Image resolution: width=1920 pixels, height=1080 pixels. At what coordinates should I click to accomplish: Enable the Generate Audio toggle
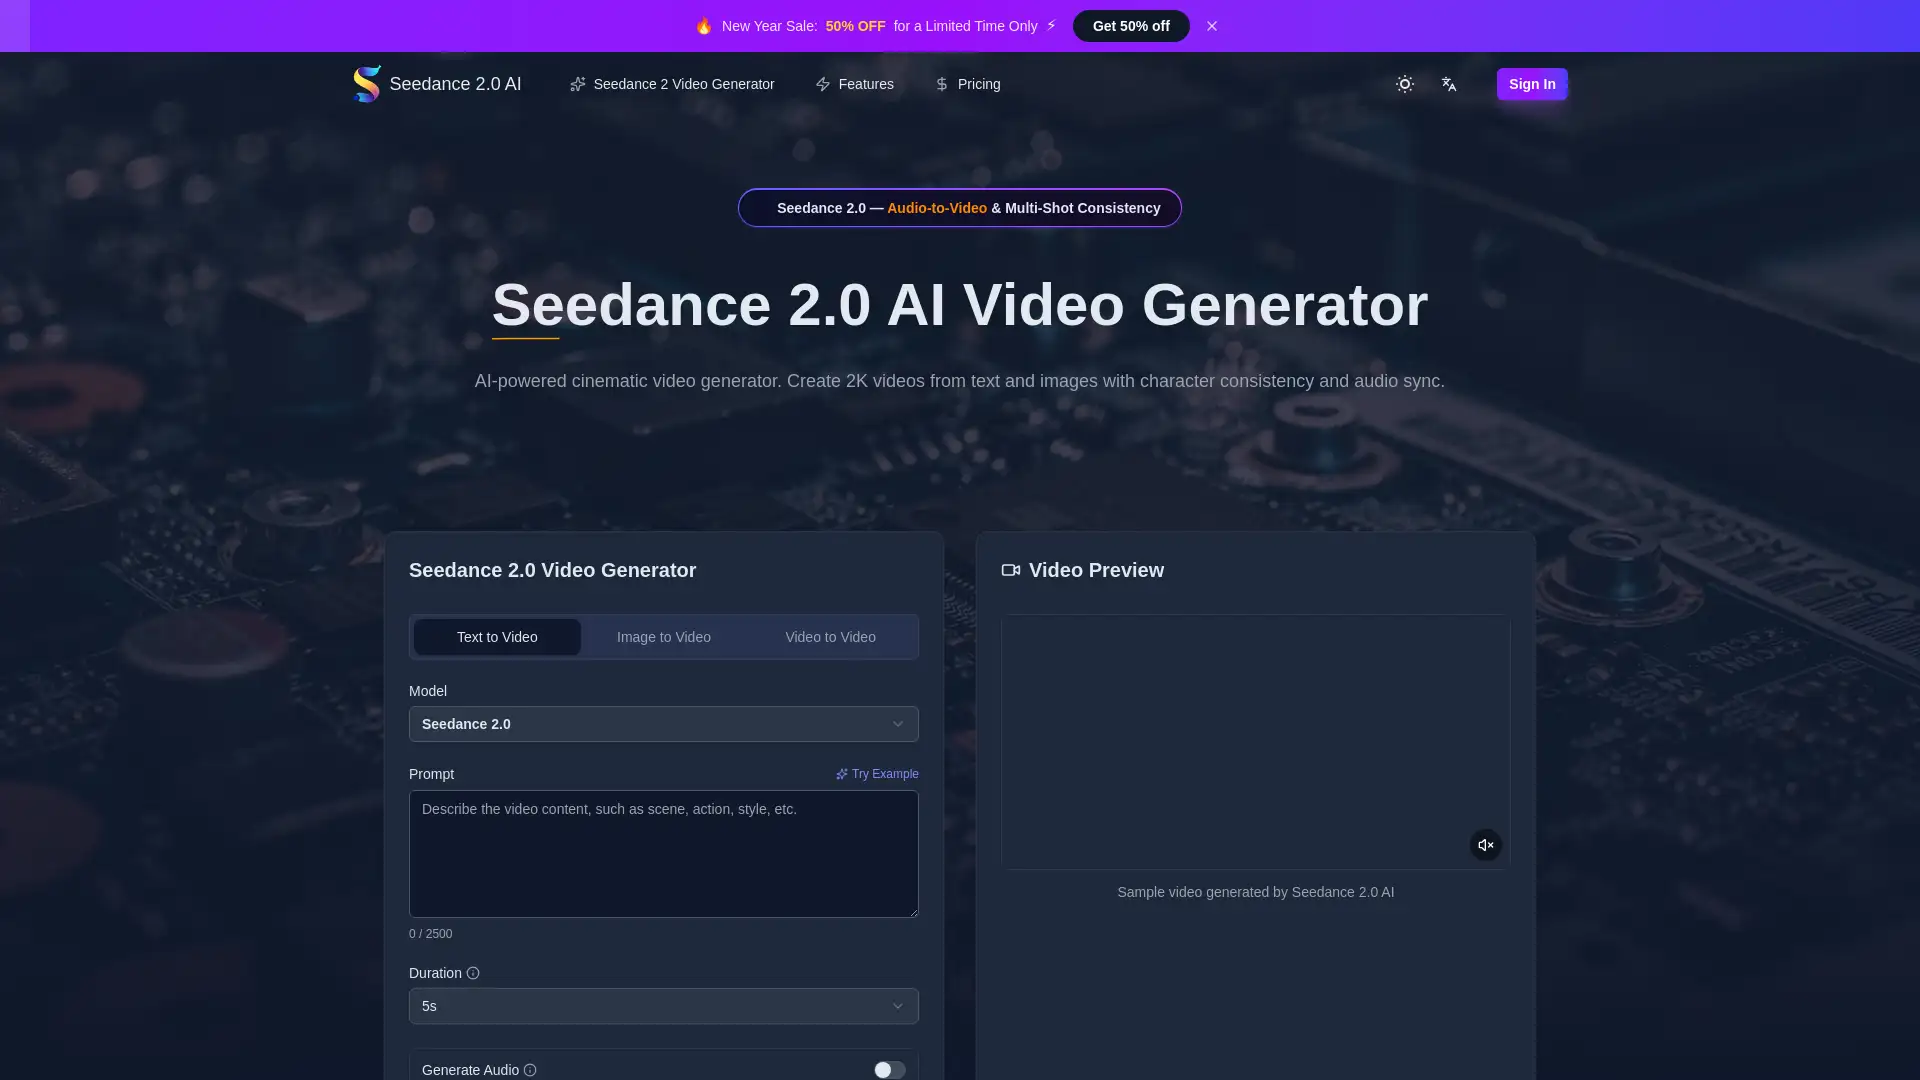click(889, 1069)
